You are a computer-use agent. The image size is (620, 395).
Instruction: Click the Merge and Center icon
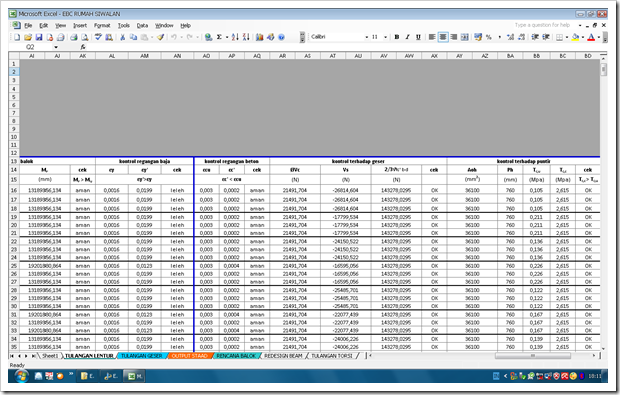[465, 37]
